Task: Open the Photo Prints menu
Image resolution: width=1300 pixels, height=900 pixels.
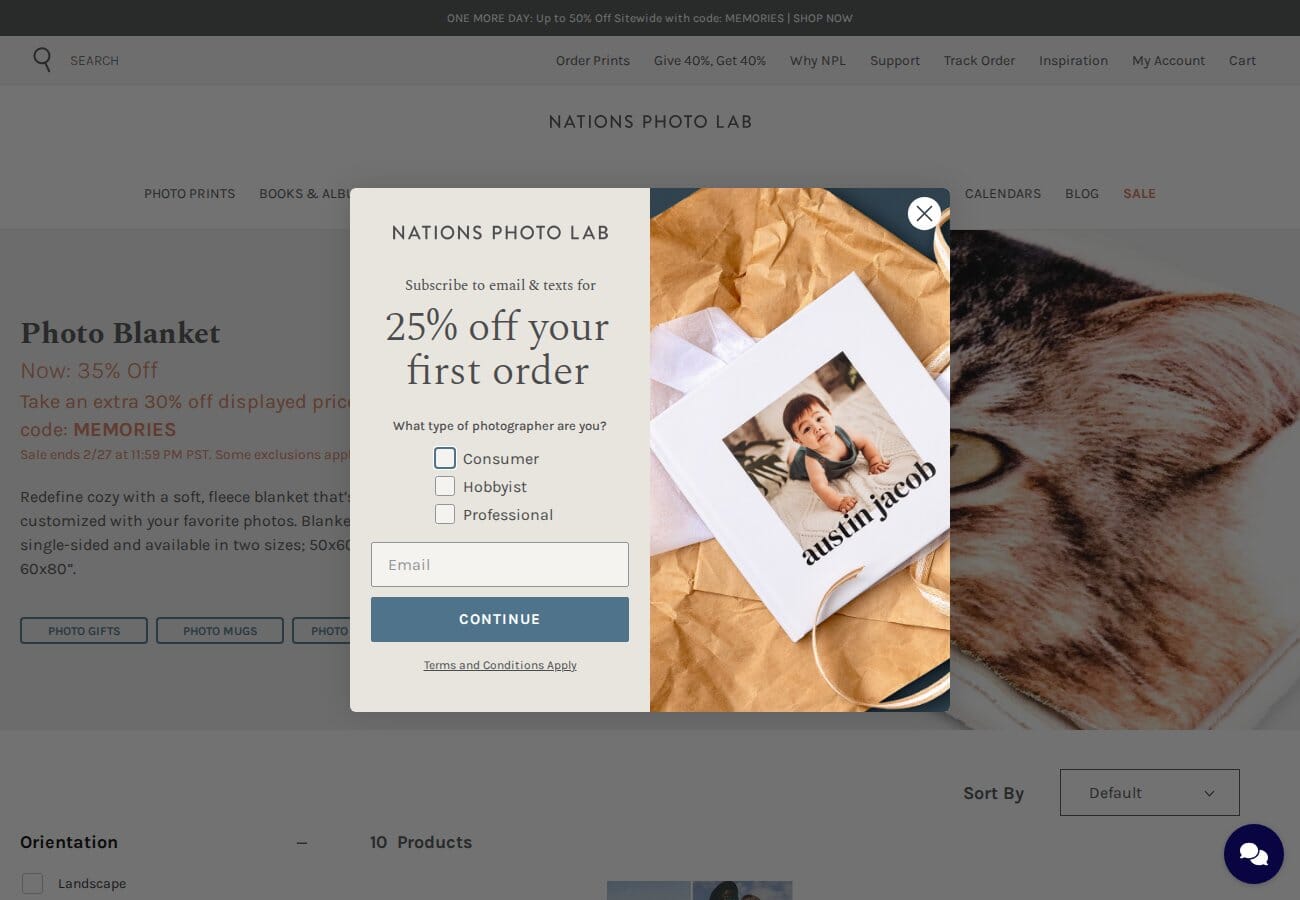Action: point(190,194)
